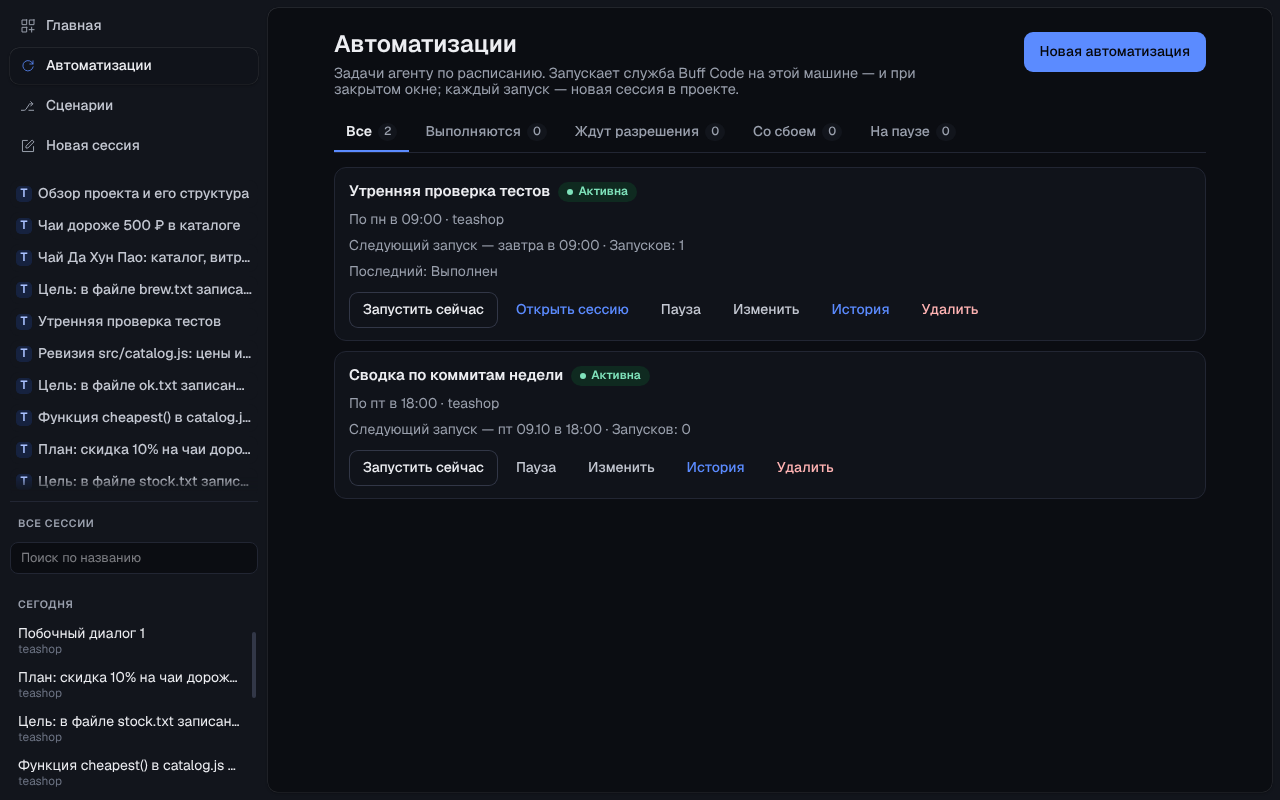1280x800 pixels.
Task: Run Сводка по коммитам недели now
Action: pos(423,468)
